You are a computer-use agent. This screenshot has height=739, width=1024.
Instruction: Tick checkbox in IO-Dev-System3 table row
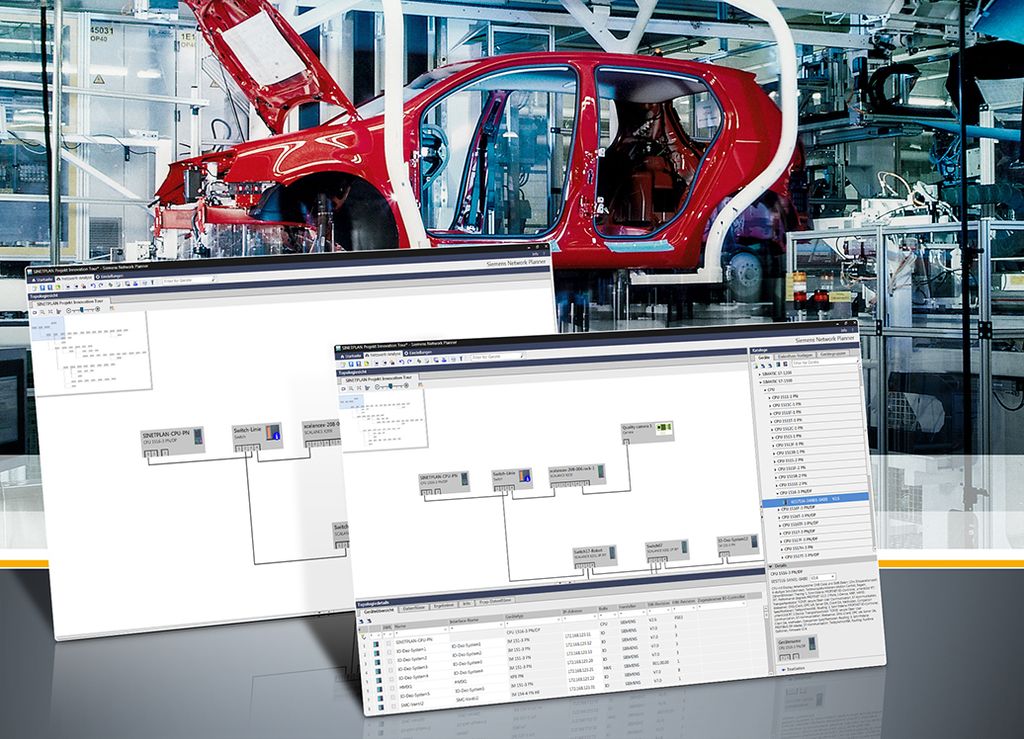tap(391, 670)
